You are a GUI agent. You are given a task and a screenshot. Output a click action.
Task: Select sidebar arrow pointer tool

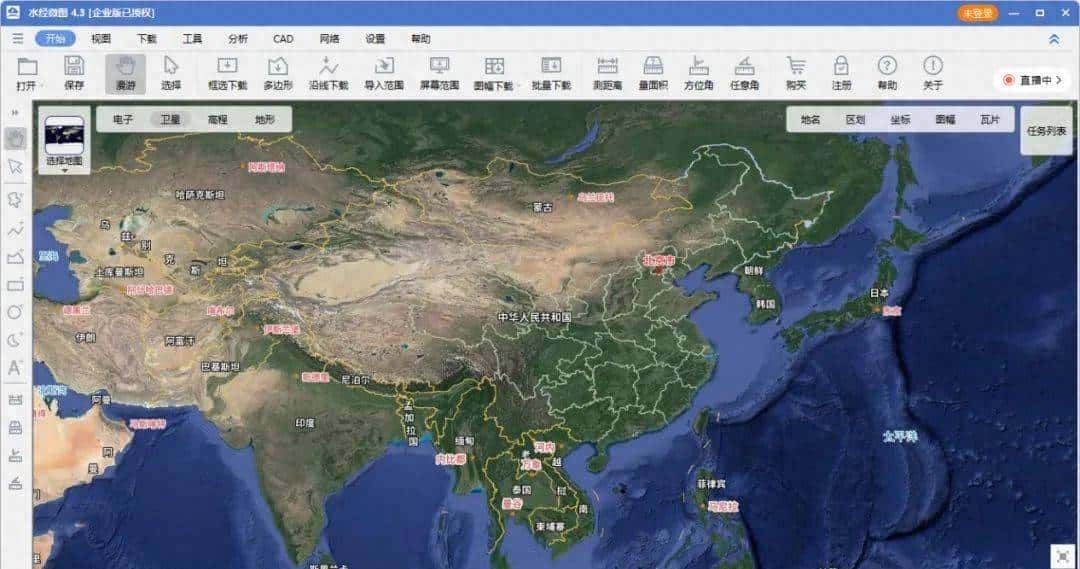[x=15, y=167]
